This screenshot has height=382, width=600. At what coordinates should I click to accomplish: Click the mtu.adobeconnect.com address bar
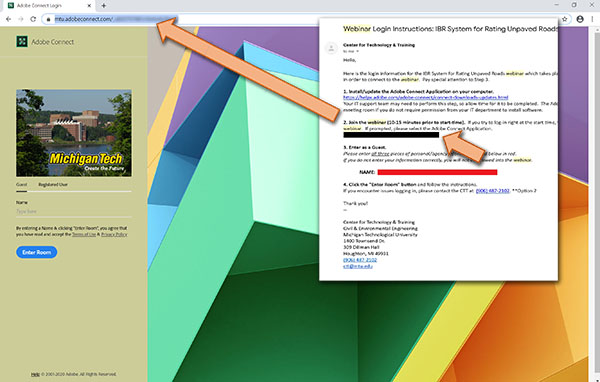306,19
